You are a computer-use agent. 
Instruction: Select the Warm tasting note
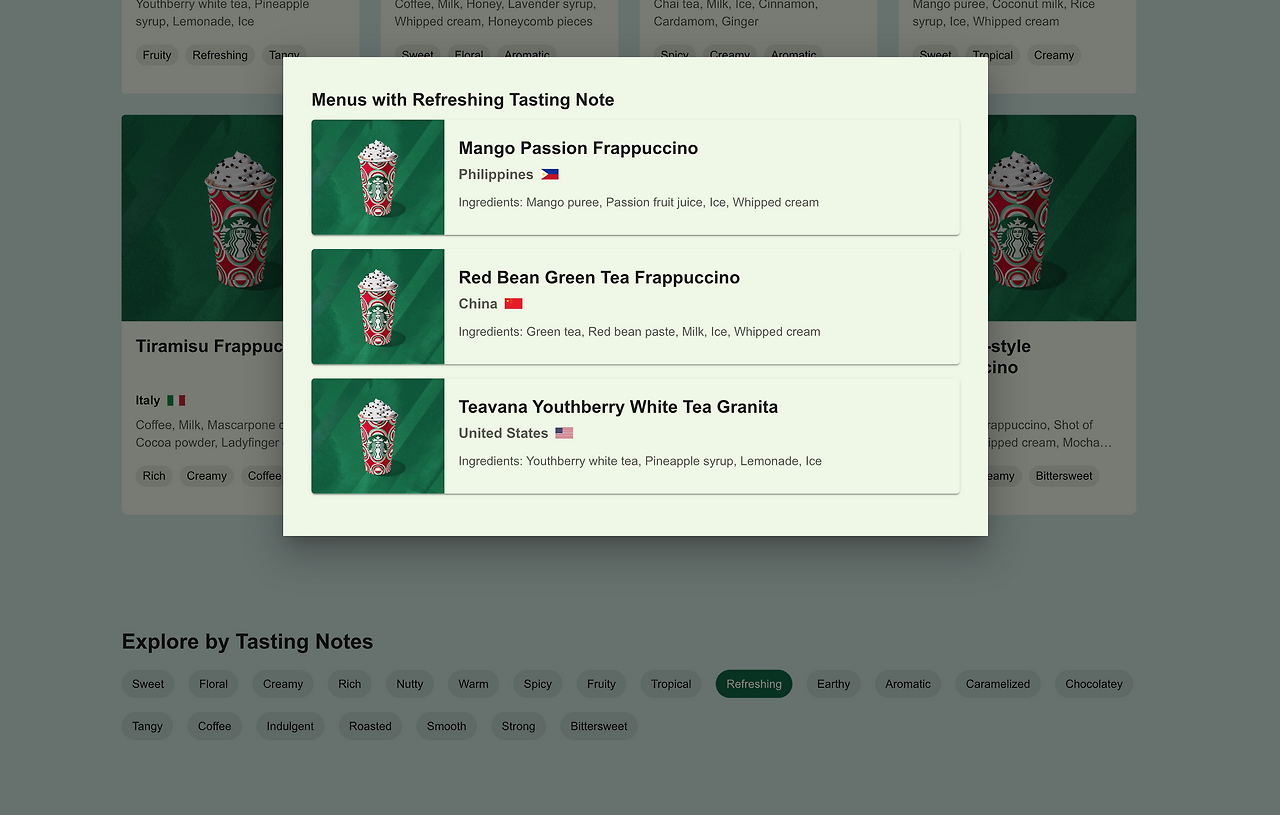point(474,684)
